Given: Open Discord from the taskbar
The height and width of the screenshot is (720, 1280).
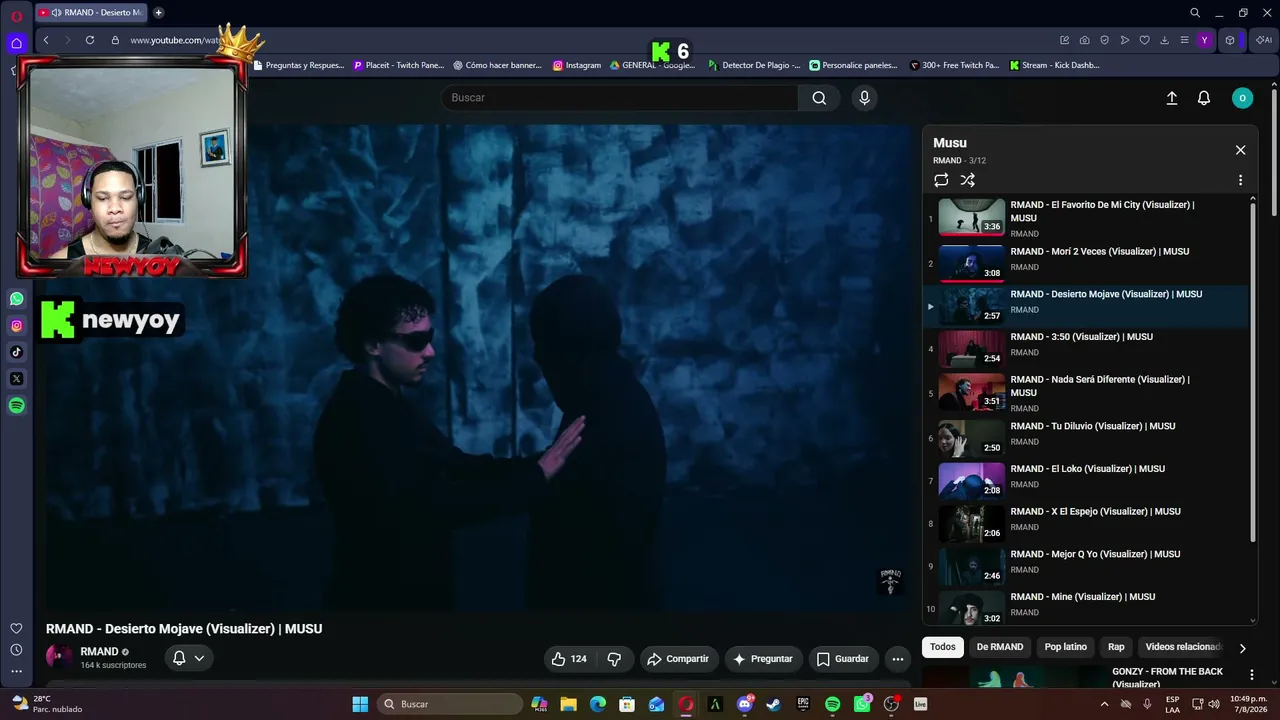Looking at the screenshot, I should [744, 704].
